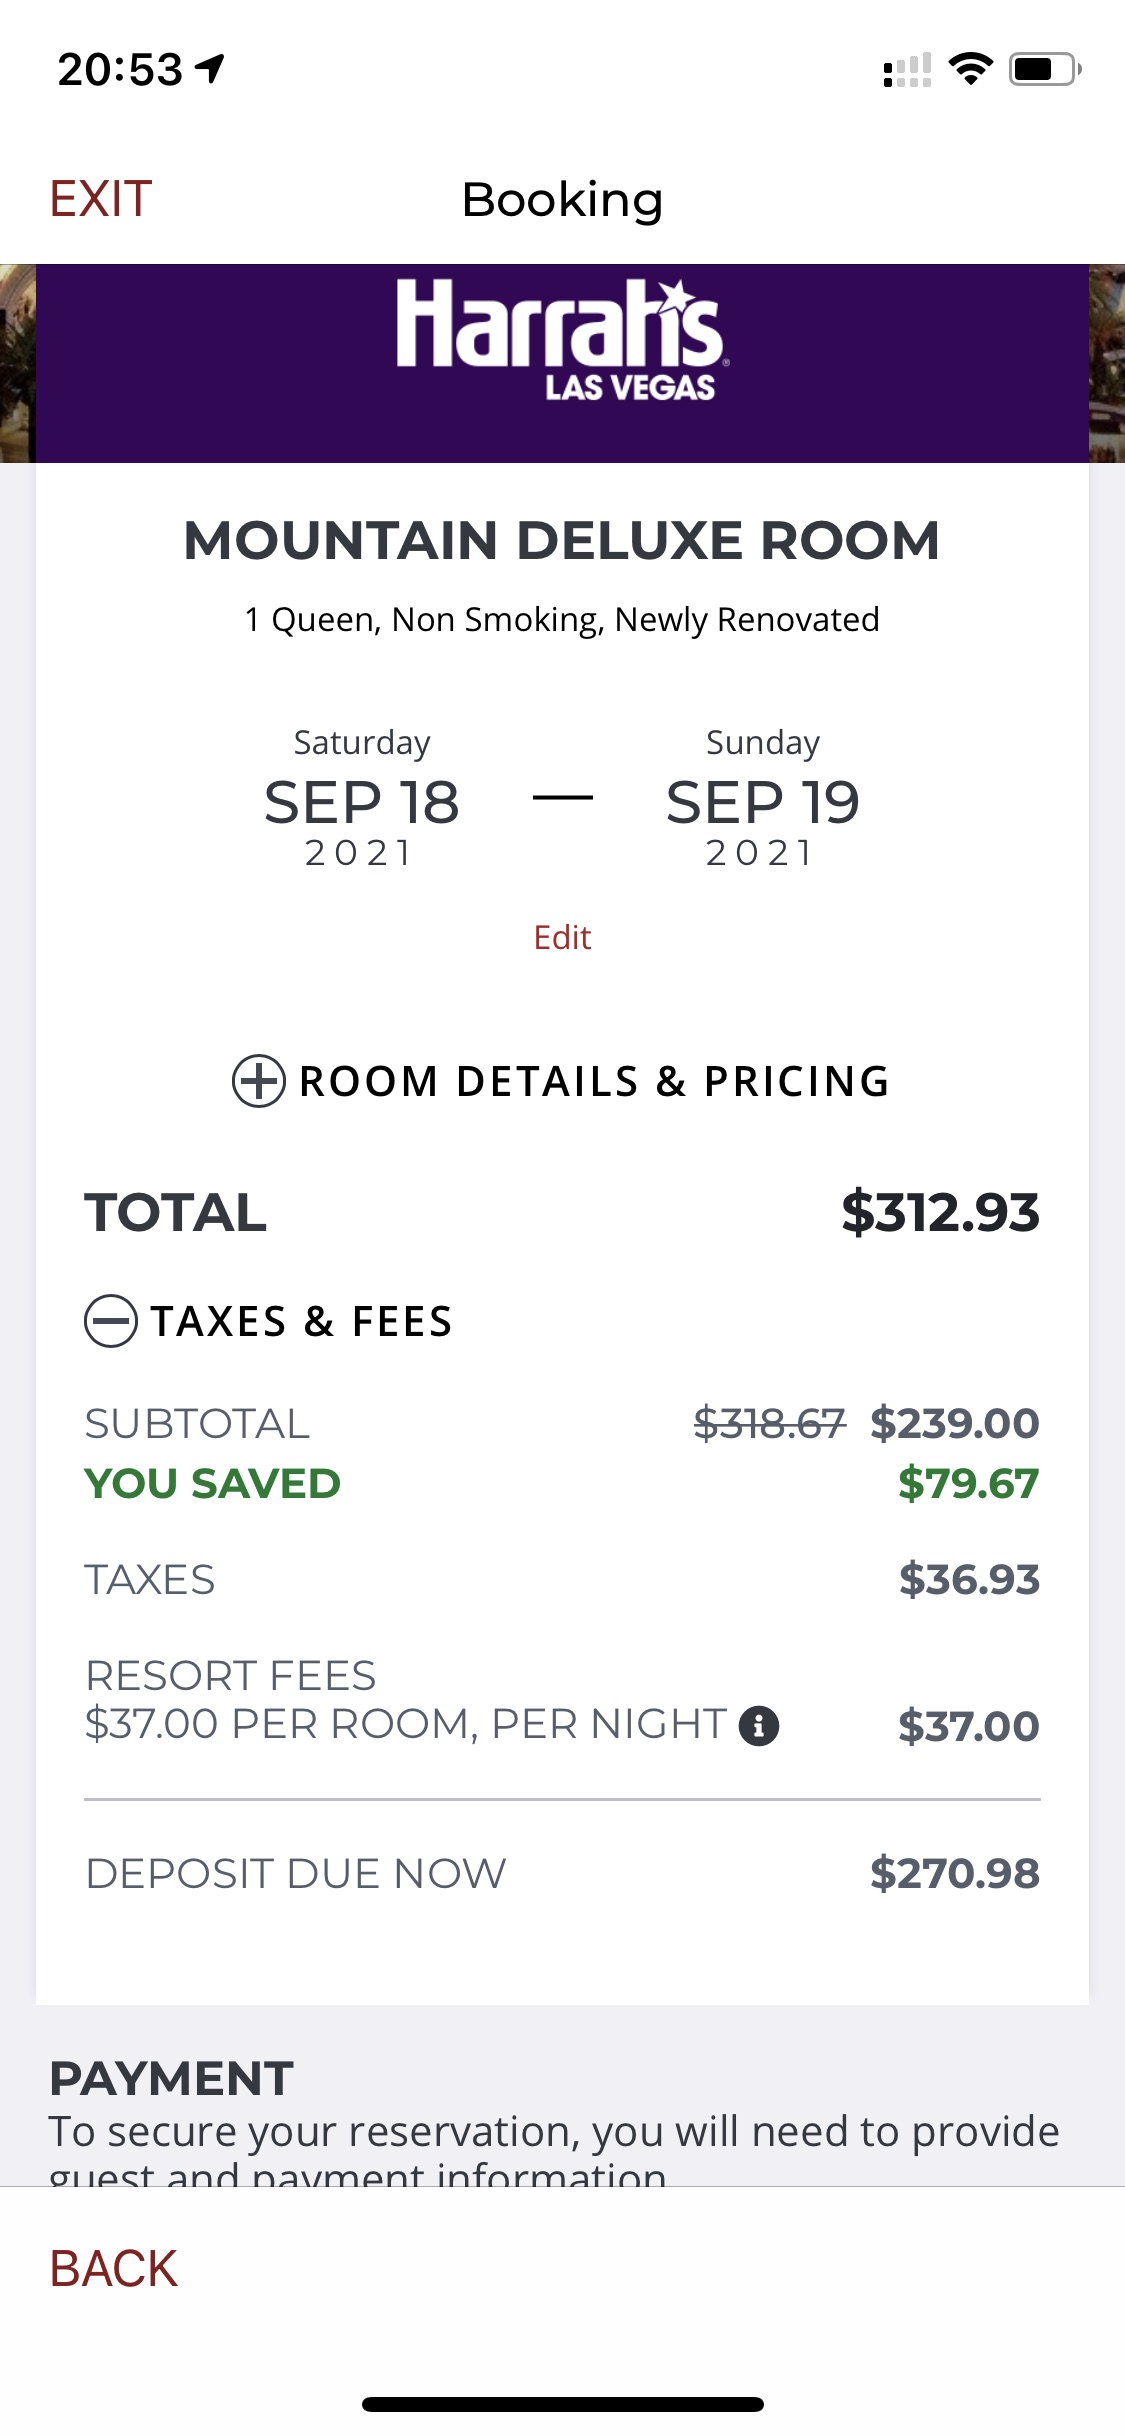Screen dimensions: 1125x2436
Task: Edit the stay dates
Action: pos(562,937)
